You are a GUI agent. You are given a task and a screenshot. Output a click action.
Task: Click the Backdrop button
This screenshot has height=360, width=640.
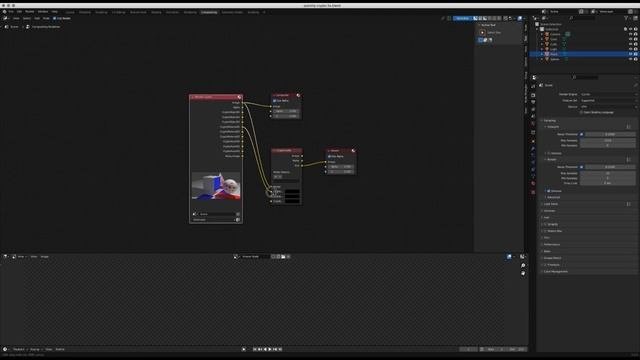(462, 18)
